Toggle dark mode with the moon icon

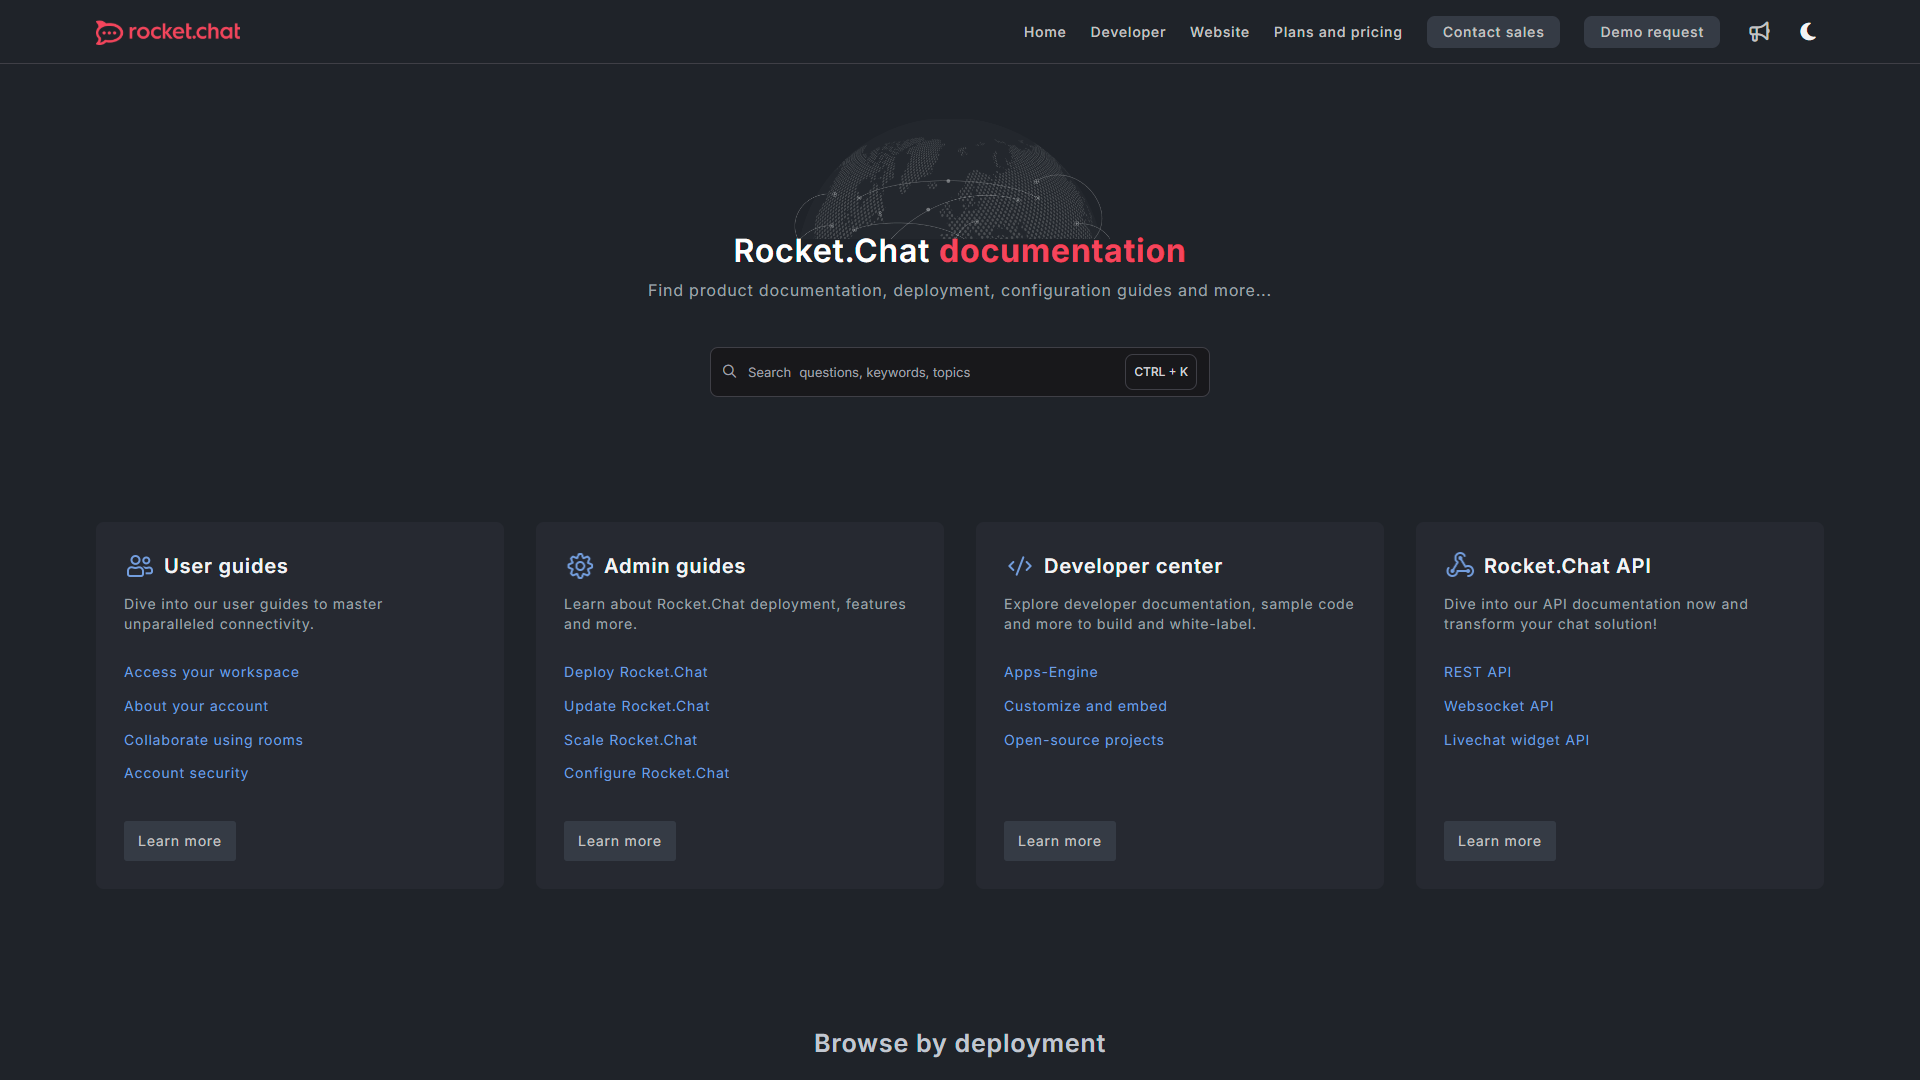pos(1808,31)
